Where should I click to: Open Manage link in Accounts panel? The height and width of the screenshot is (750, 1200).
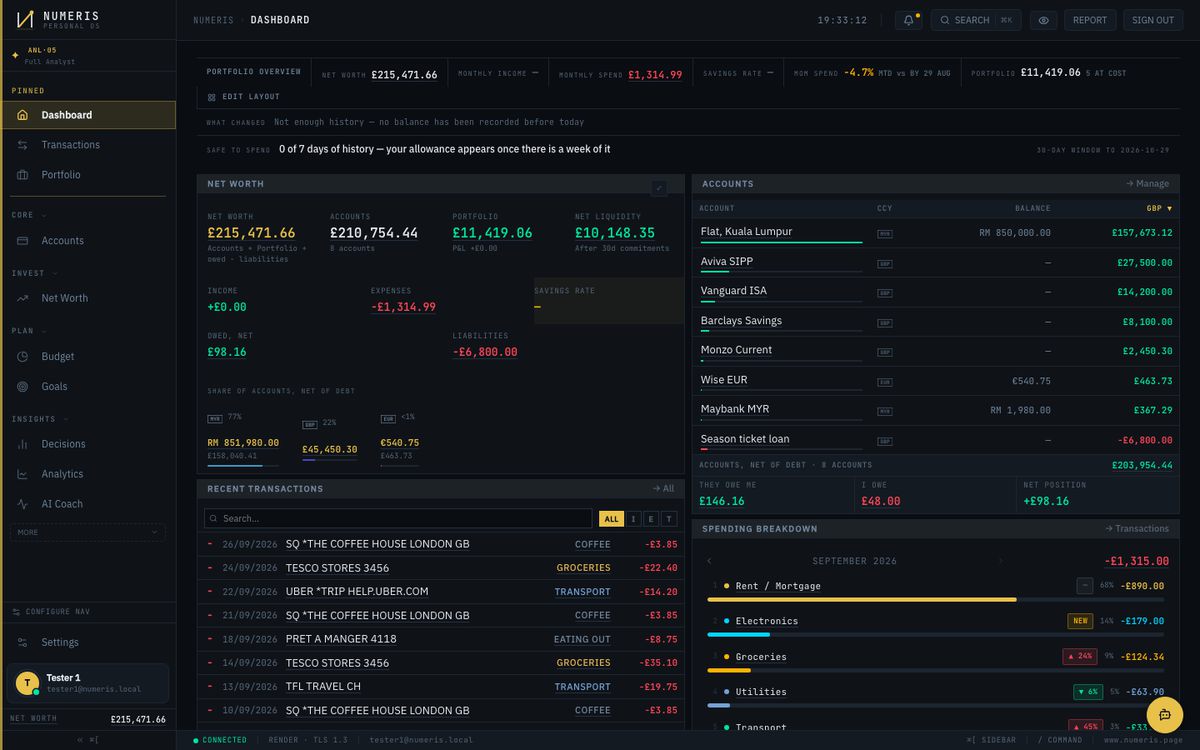pos(1147,184)
